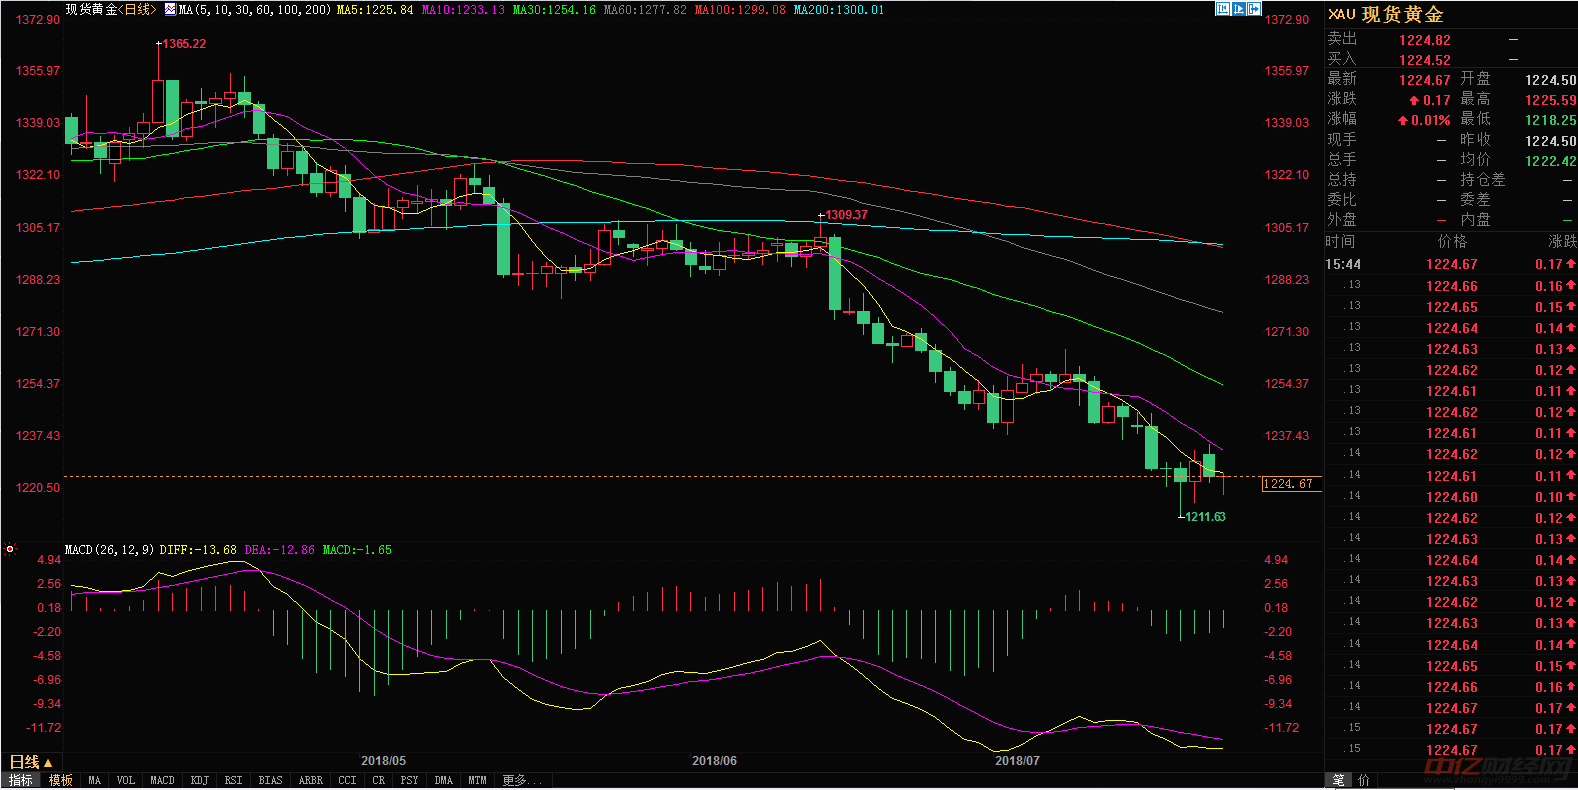The height and width of the screenshot is (790, 1578).
Task: Click the MACD(26,12,9) parameters label
Action: [x=109, y=550]
